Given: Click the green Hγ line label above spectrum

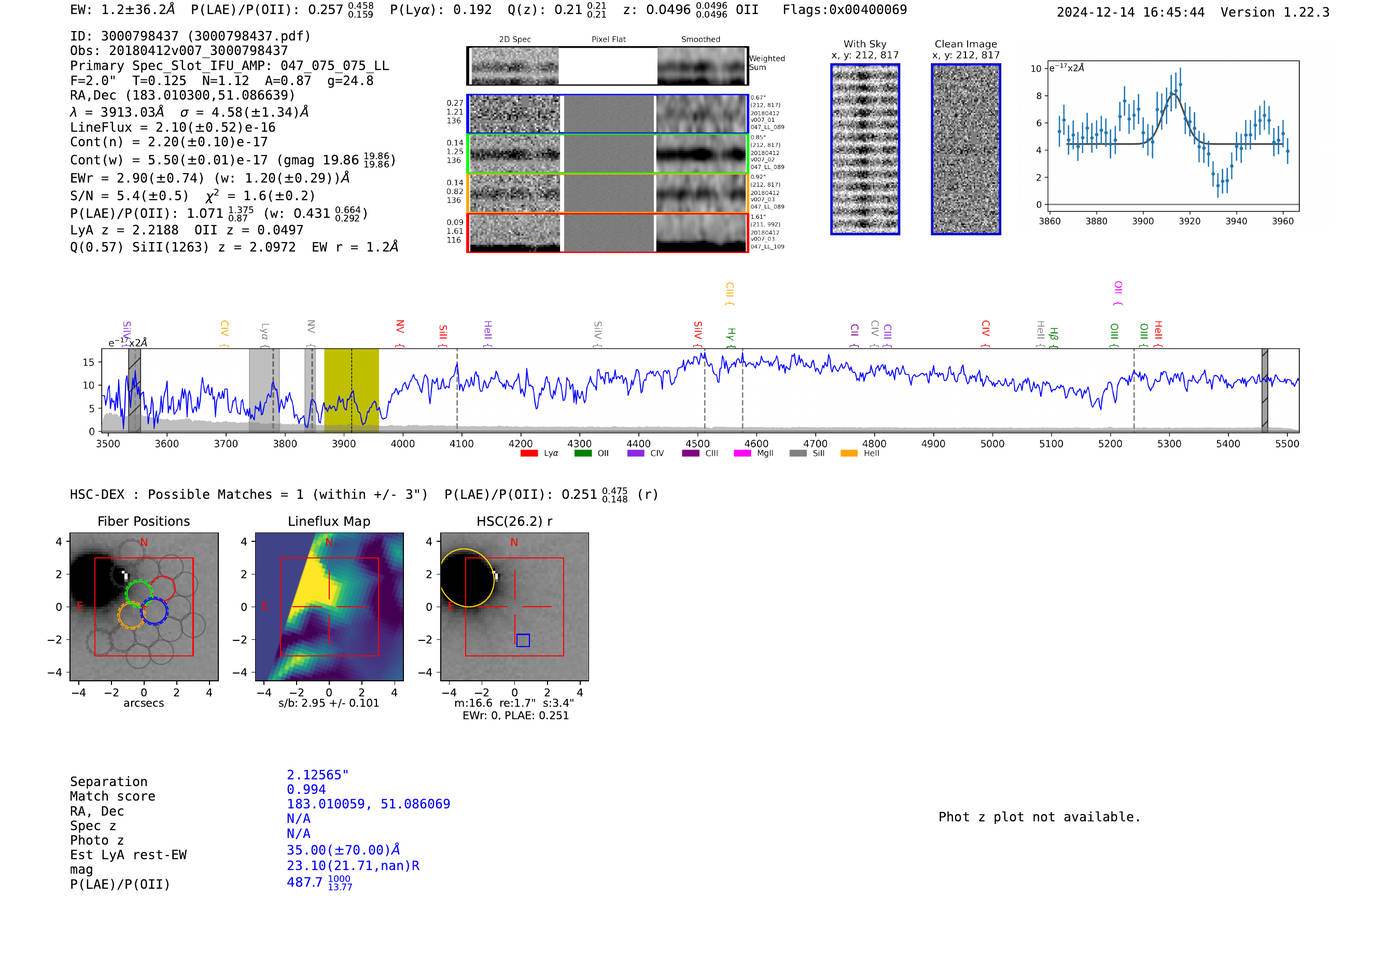Looking at the screenshot, I should [x=731, y=336].
